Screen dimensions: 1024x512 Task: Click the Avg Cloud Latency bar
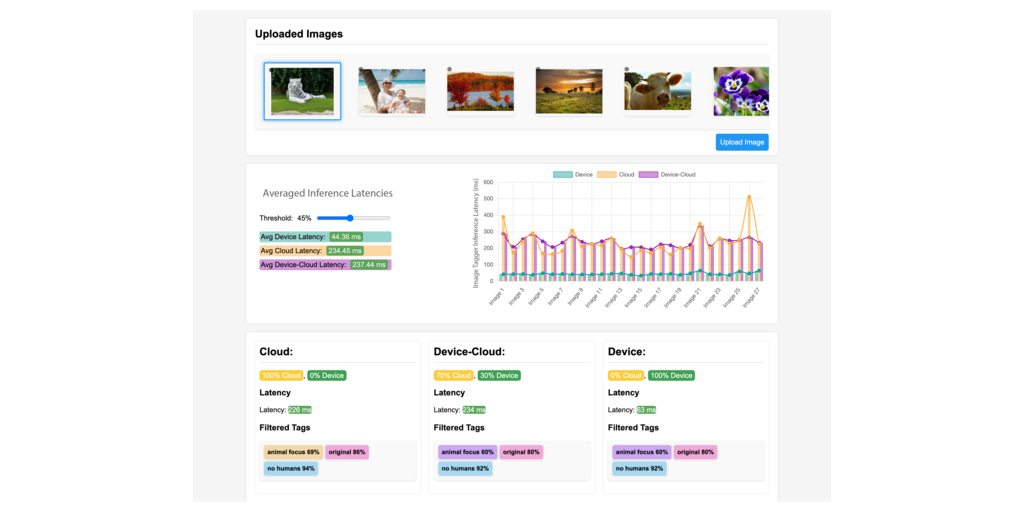click(x=324, y=250)
